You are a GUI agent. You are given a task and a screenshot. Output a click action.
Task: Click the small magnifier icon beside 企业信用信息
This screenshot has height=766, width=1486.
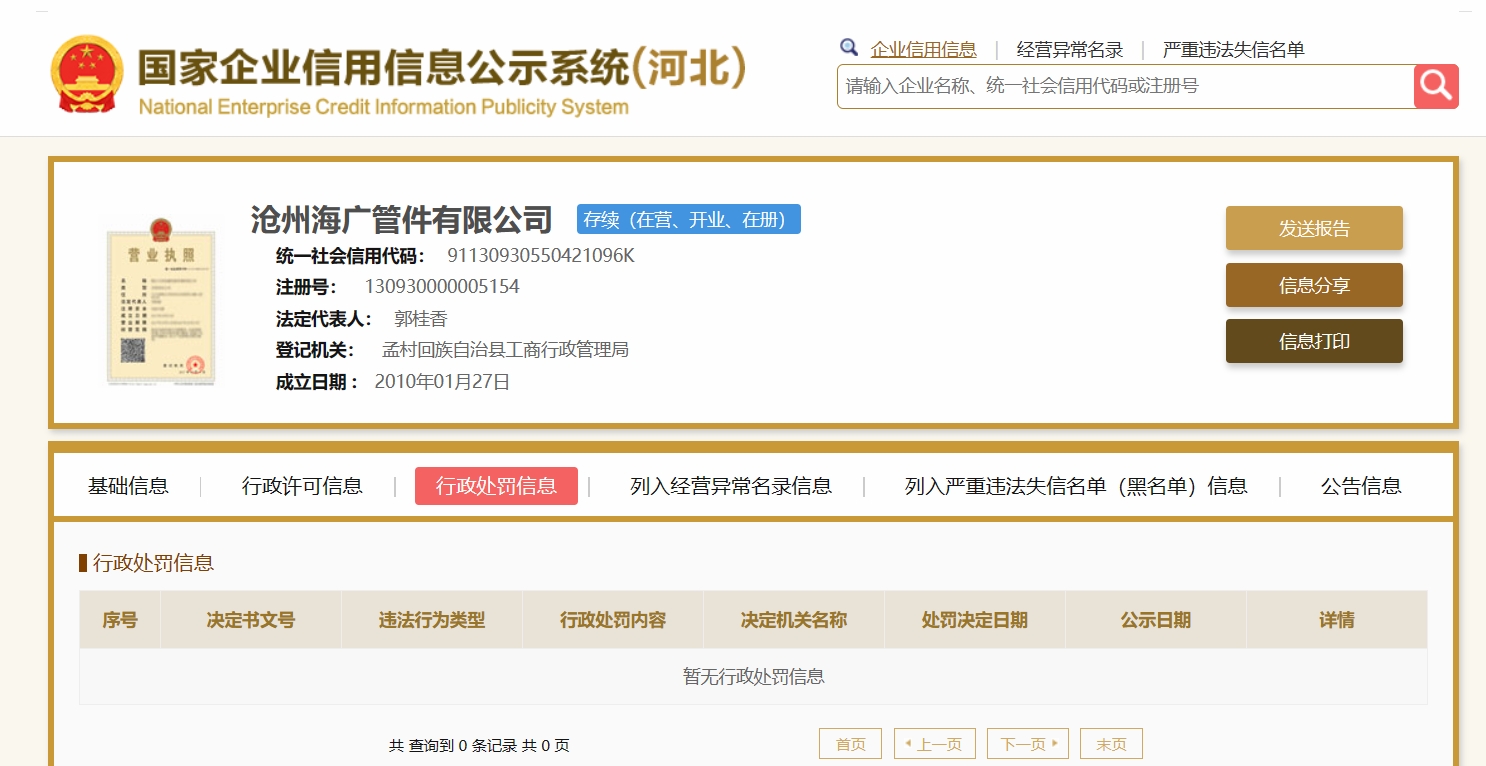coord(849,47)
